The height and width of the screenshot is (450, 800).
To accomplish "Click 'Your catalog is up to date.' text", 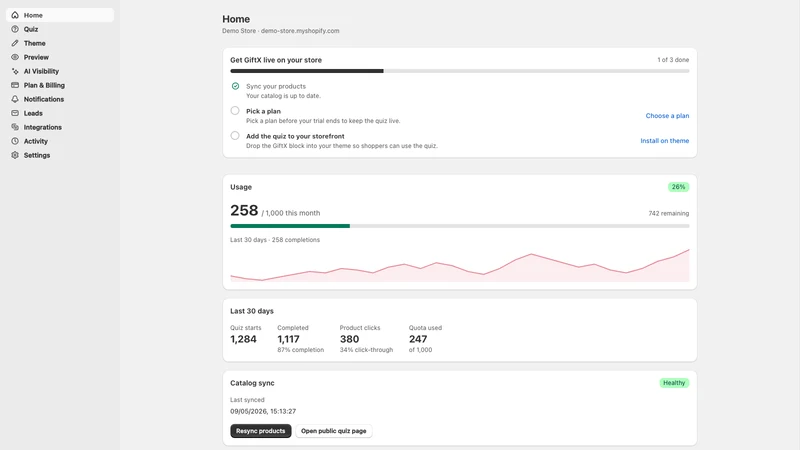I will pos(283,96).
